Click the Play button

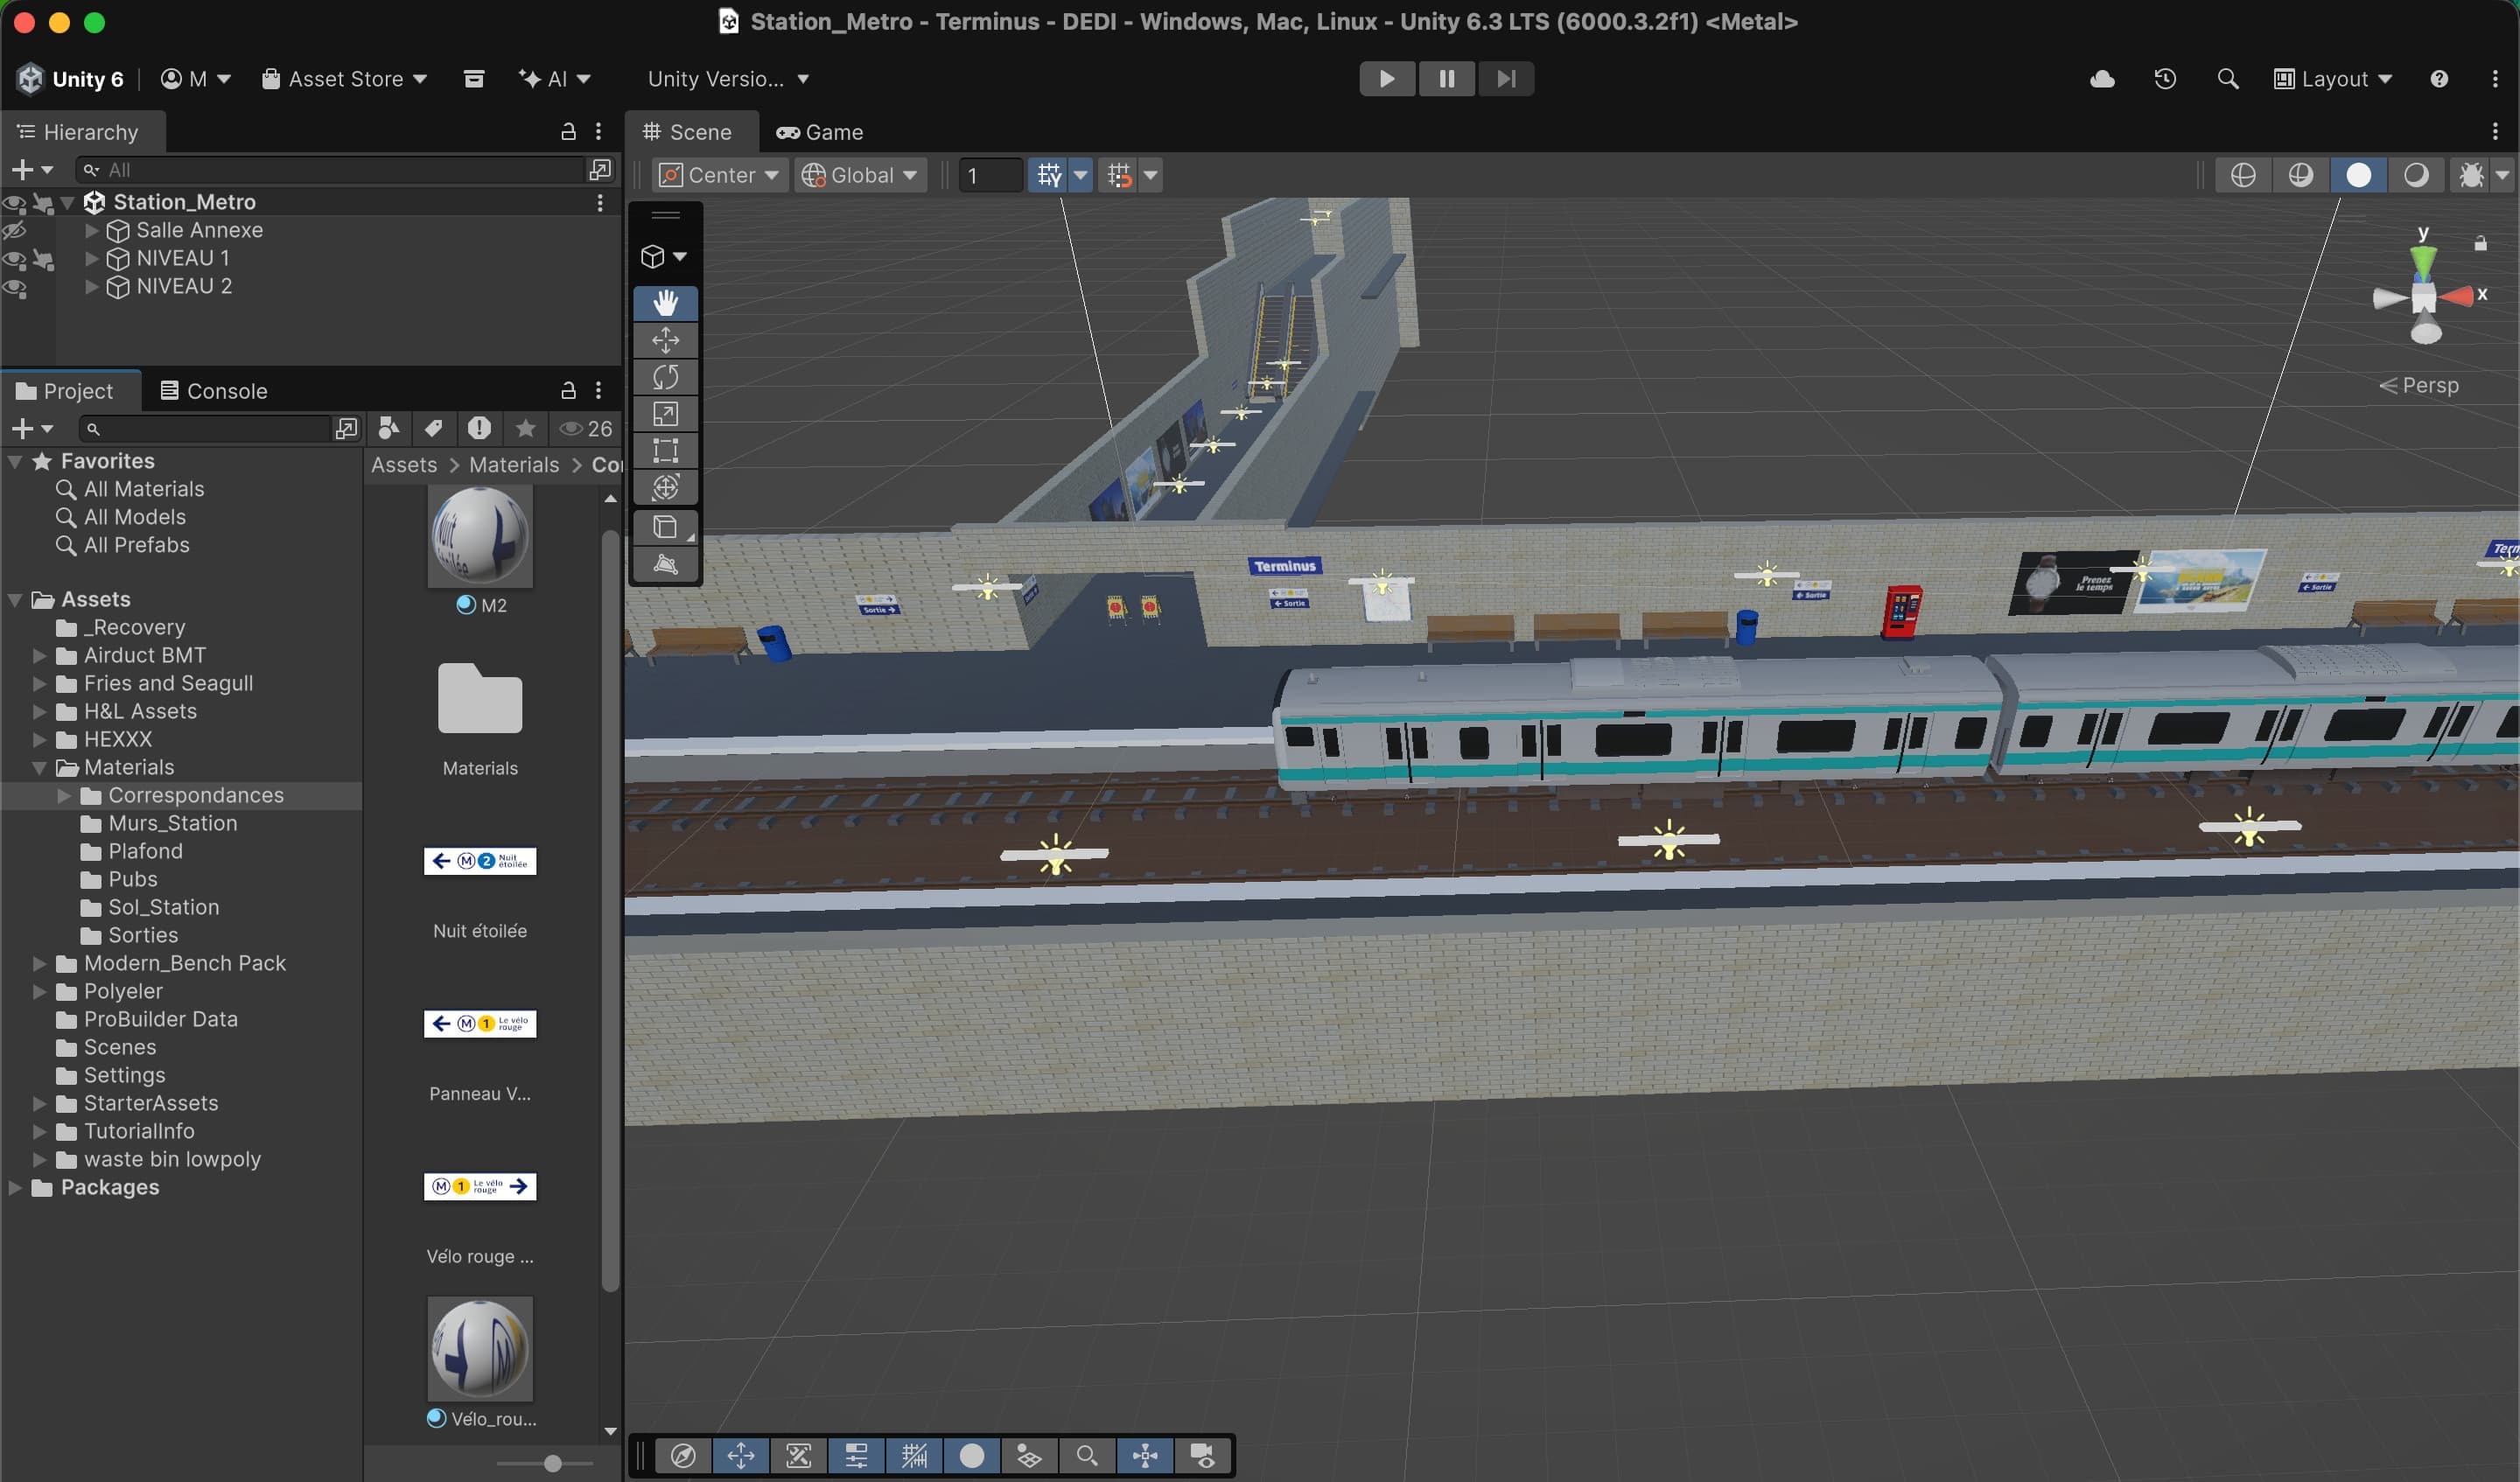click(1386, 79)
